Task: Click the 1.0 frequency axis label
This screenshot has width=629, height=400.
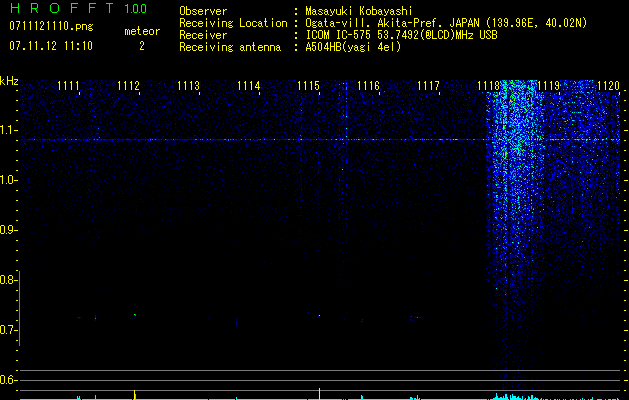Action: [x=7, y=180]
